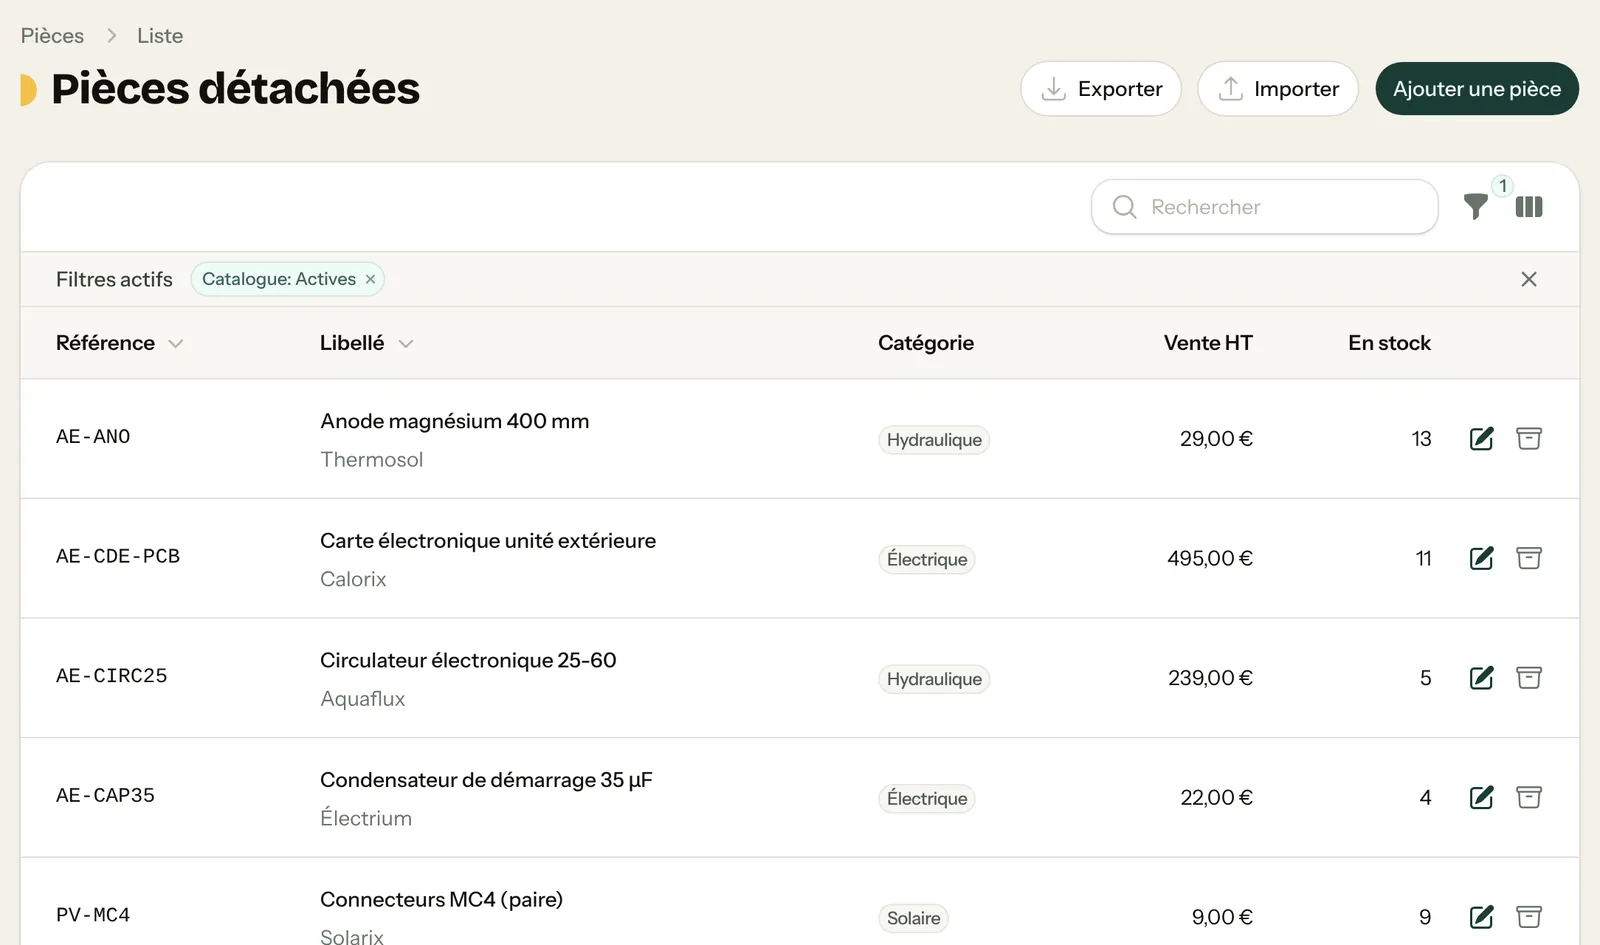The width and height of the screenshot is (1600, 945).
Task: Click price 239,00 €
Action: tap(1210, 678)
